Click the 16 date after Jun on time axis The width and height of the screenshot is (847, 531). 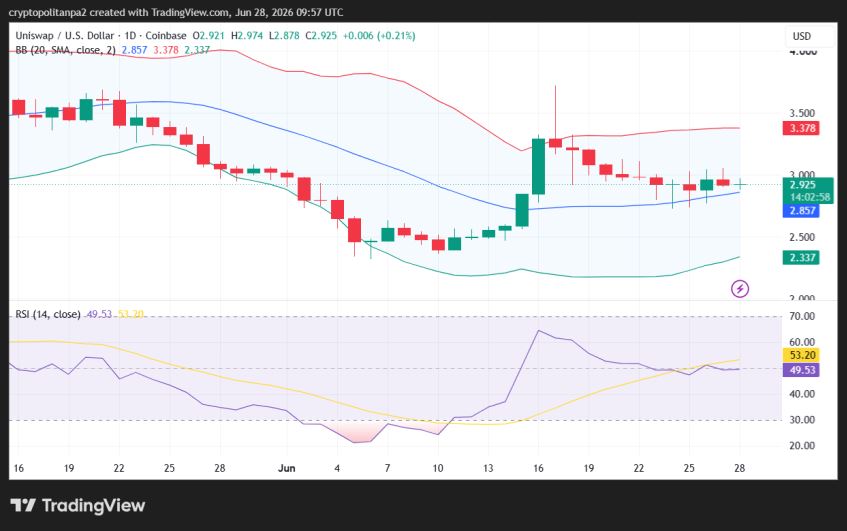538,468
